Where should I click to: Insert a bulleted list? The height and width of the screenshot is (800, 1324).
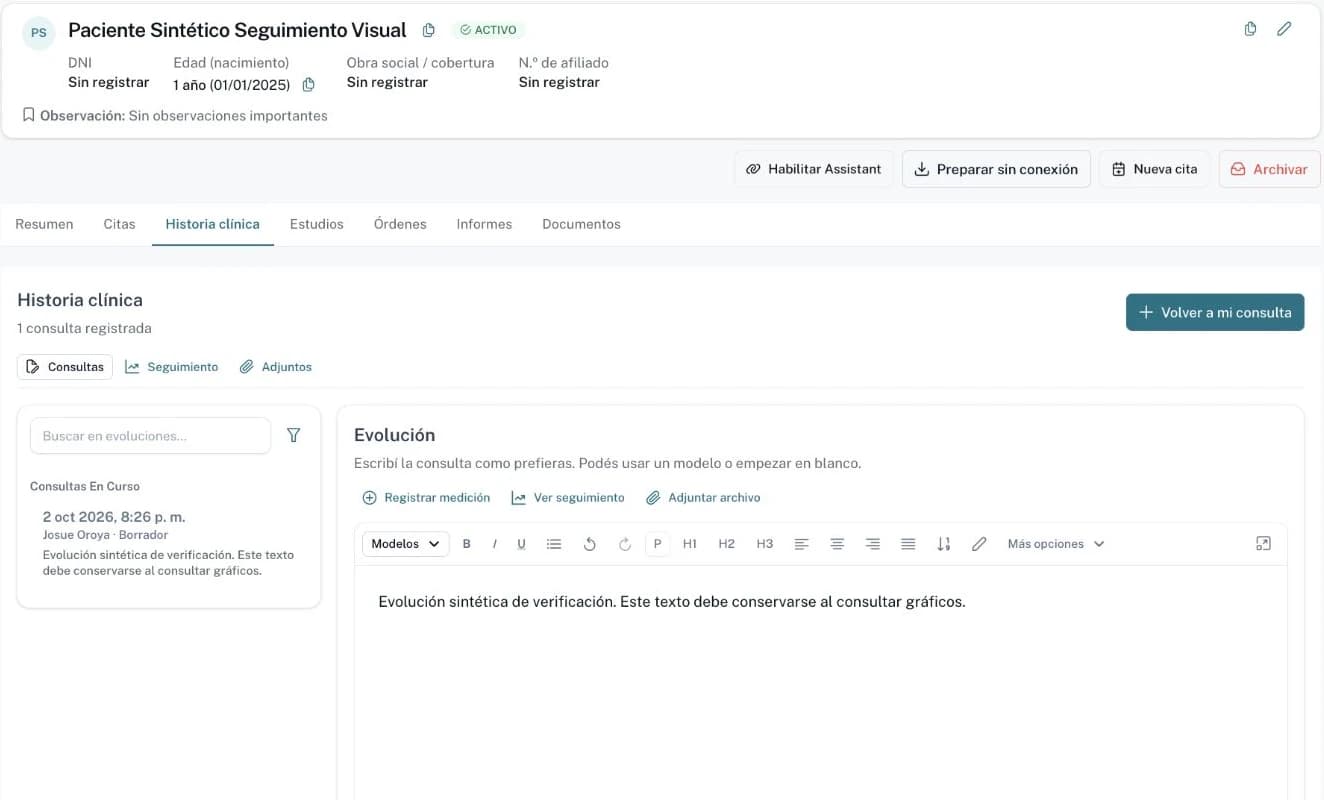554,544
